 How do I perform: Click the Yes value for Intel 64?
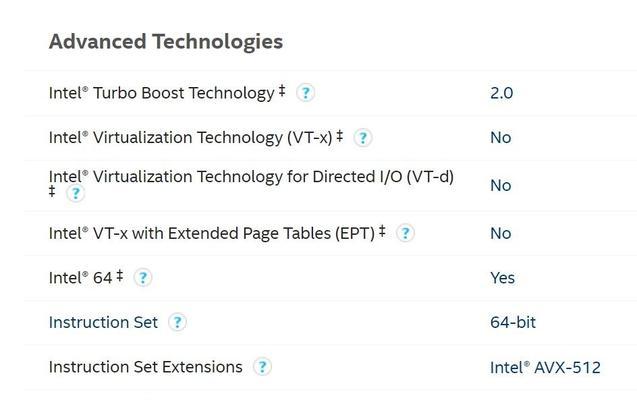pos(503,278)
